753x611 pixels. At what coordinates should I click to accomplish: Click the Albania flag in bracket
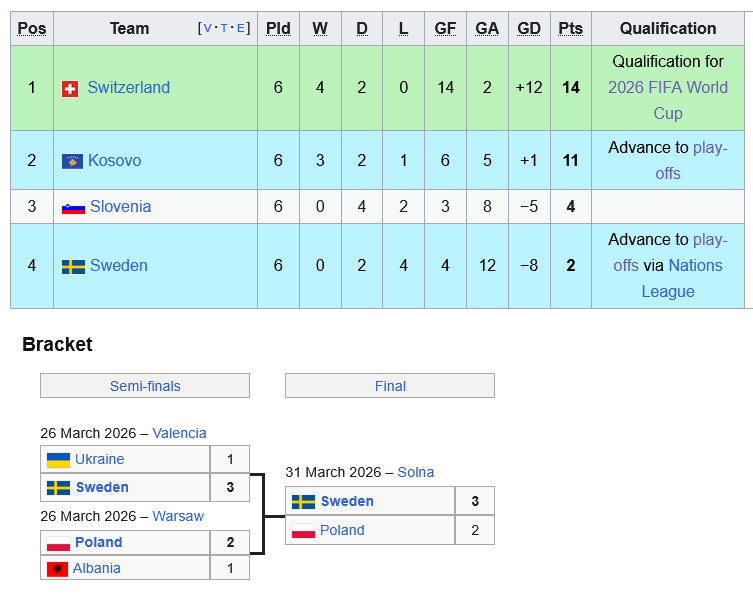[x=58, y=569]
